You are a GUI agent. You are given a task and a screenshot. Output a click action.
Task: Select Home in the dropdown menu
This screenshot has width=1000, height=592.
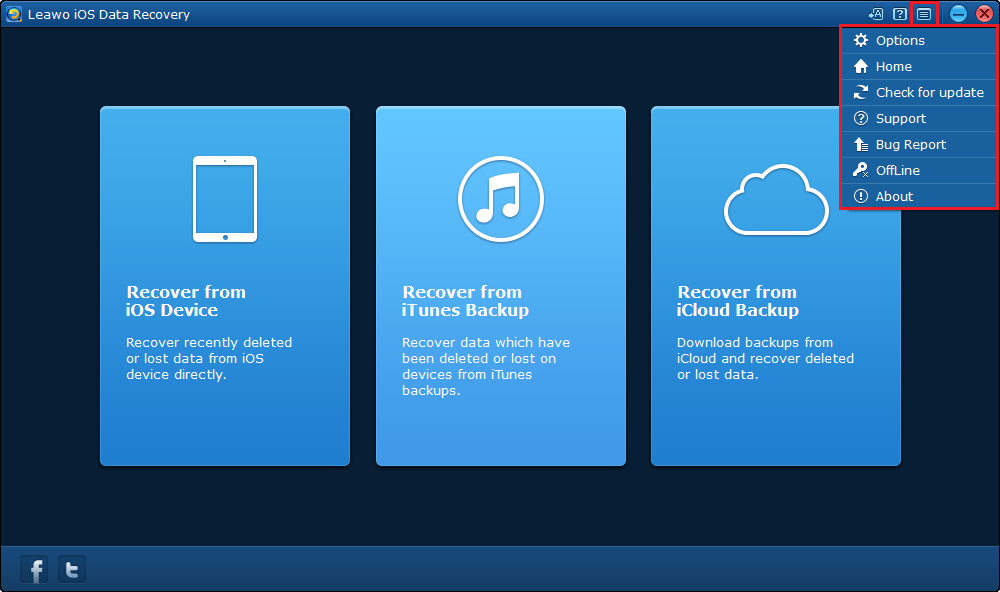pyautogui.click(x=919, y=66)
